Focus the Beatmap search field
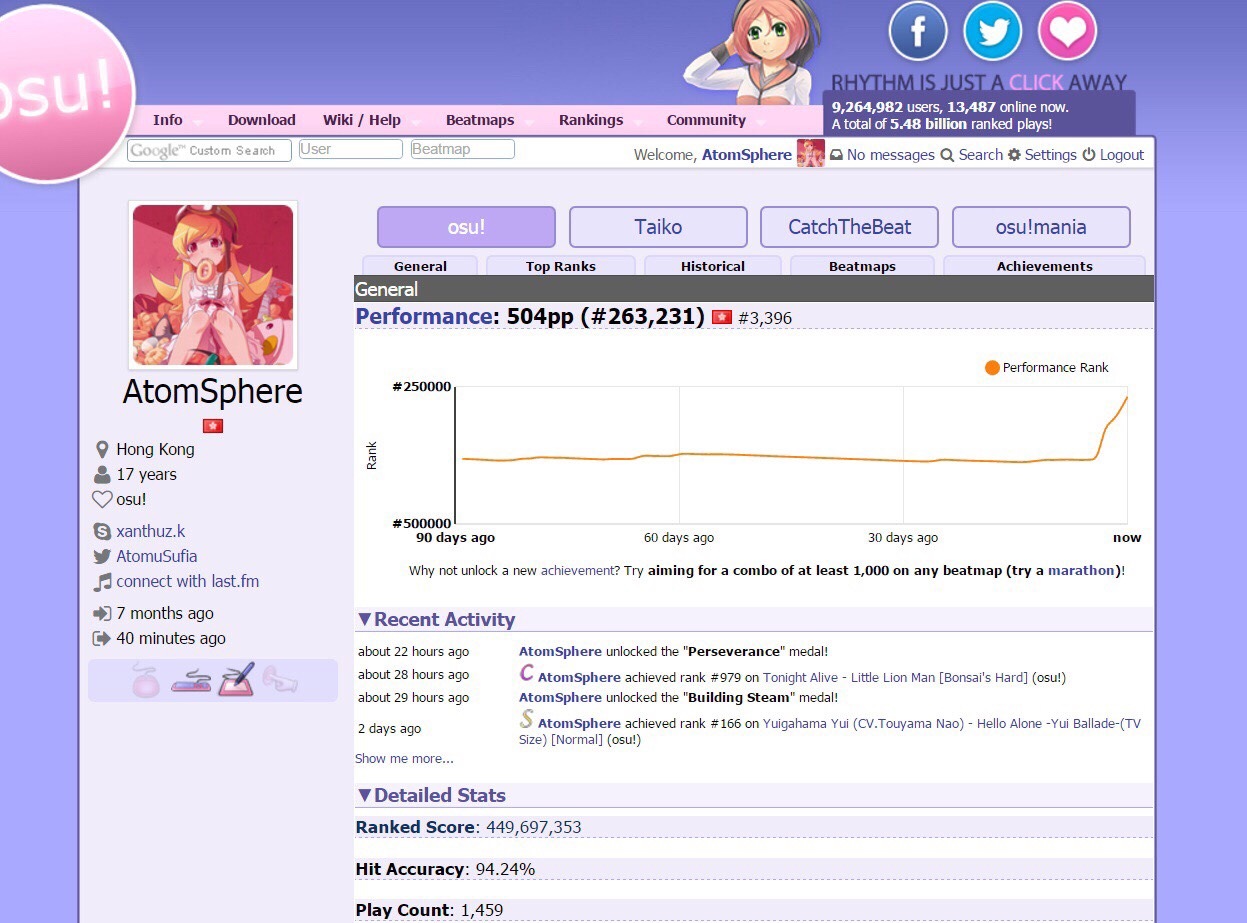 pyautogui.click(x=462, y=149)
